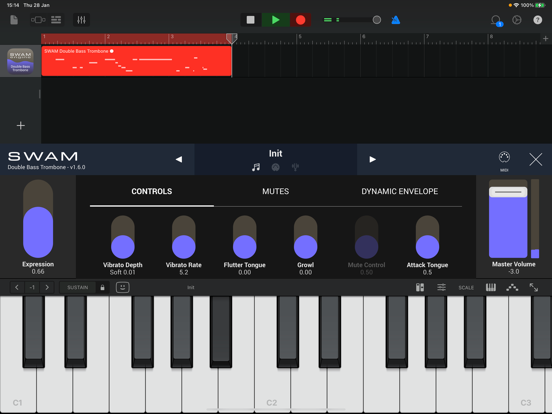The height and width of the screenshot is (414, 552).
Task: Open the project file document icon
Action: point(14,20)
